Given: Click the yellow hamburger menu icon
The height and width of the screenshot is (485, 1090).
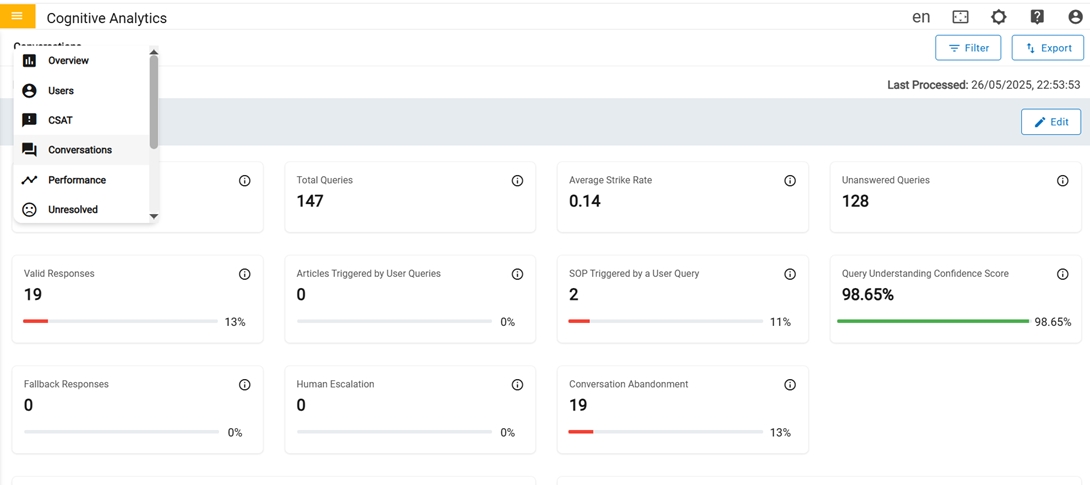Looking at the screenshot, I should [x=17, y=16].
